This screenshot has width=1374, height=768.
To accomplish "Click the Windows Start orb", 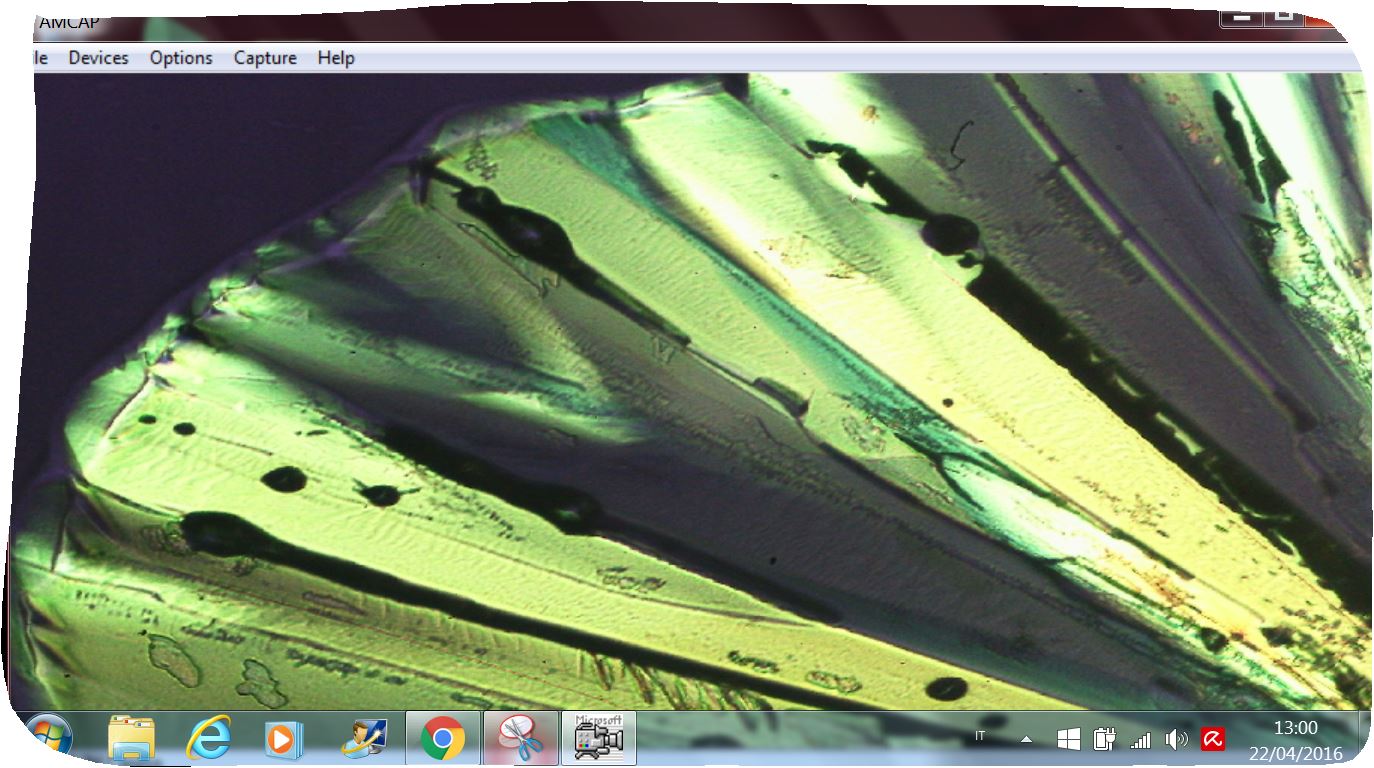I will tap(48, 738).
